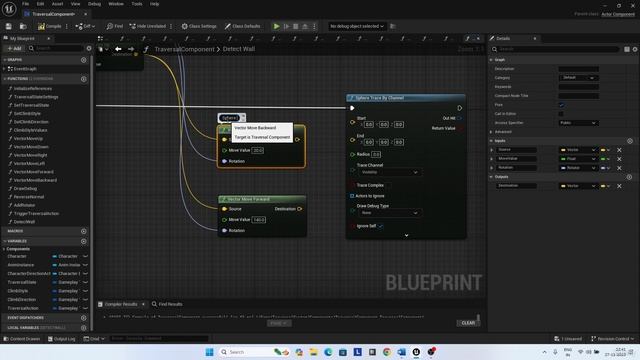Open the Tools menu
Viewport: 640px width, 360px height.
pos(137,4)
